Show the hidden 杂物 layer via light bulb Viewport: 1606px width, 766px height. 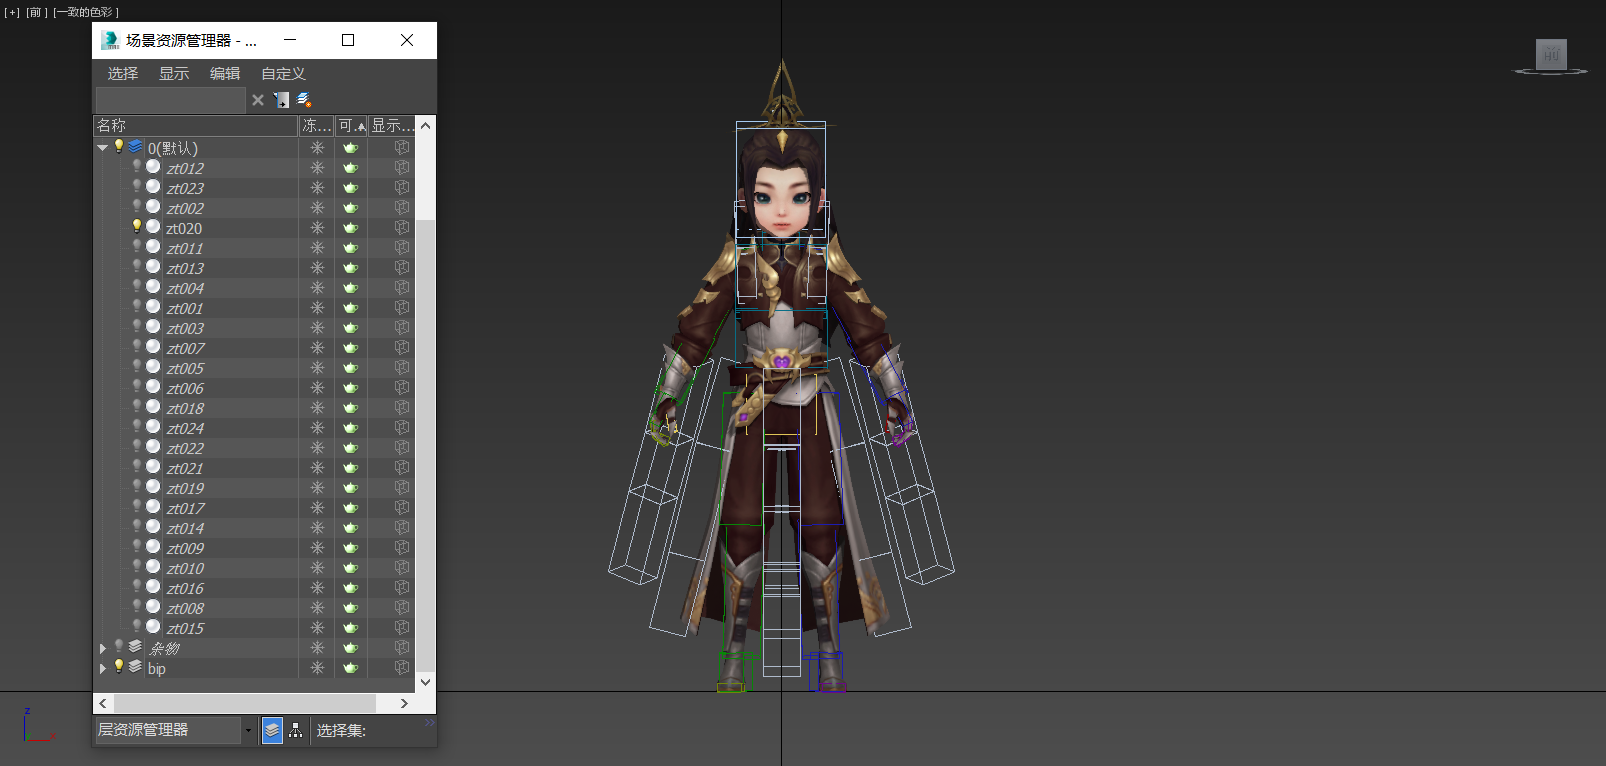(x=119, y=647)
